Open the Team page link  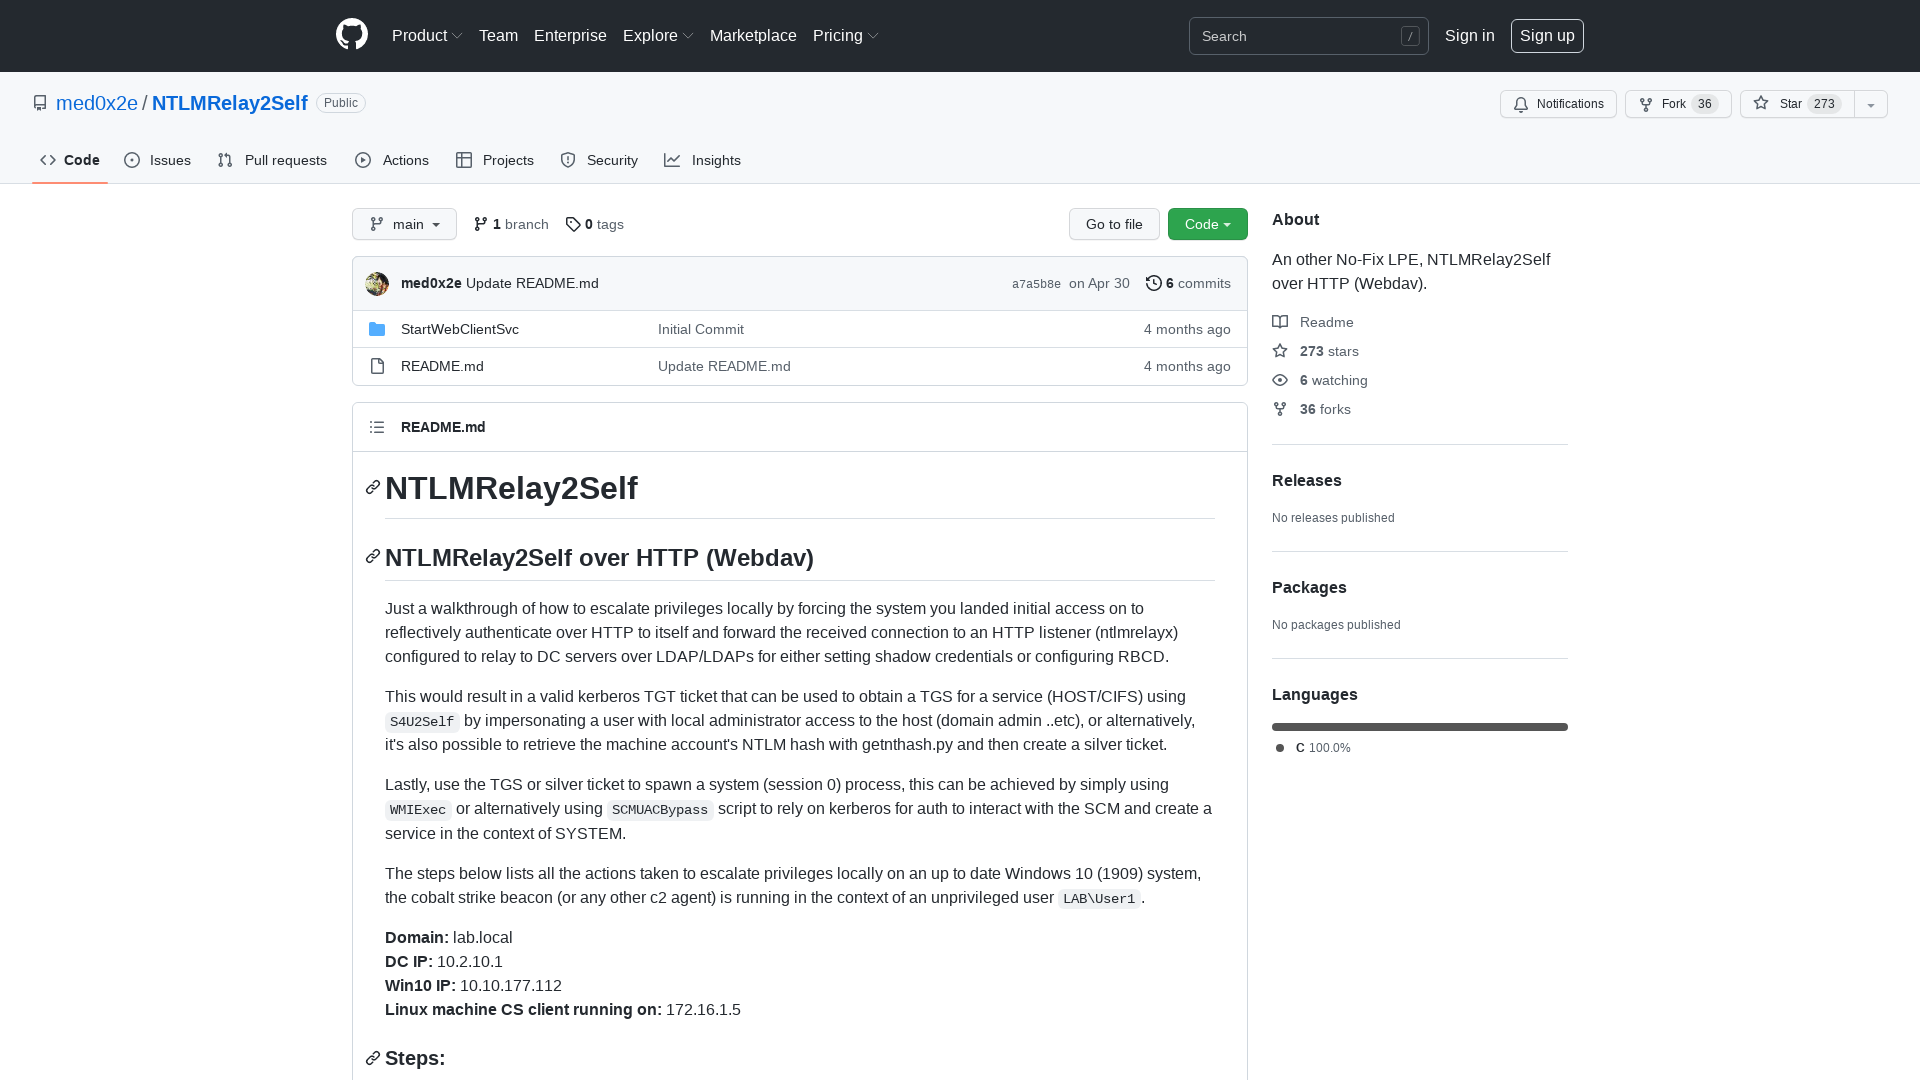[498, 36]
